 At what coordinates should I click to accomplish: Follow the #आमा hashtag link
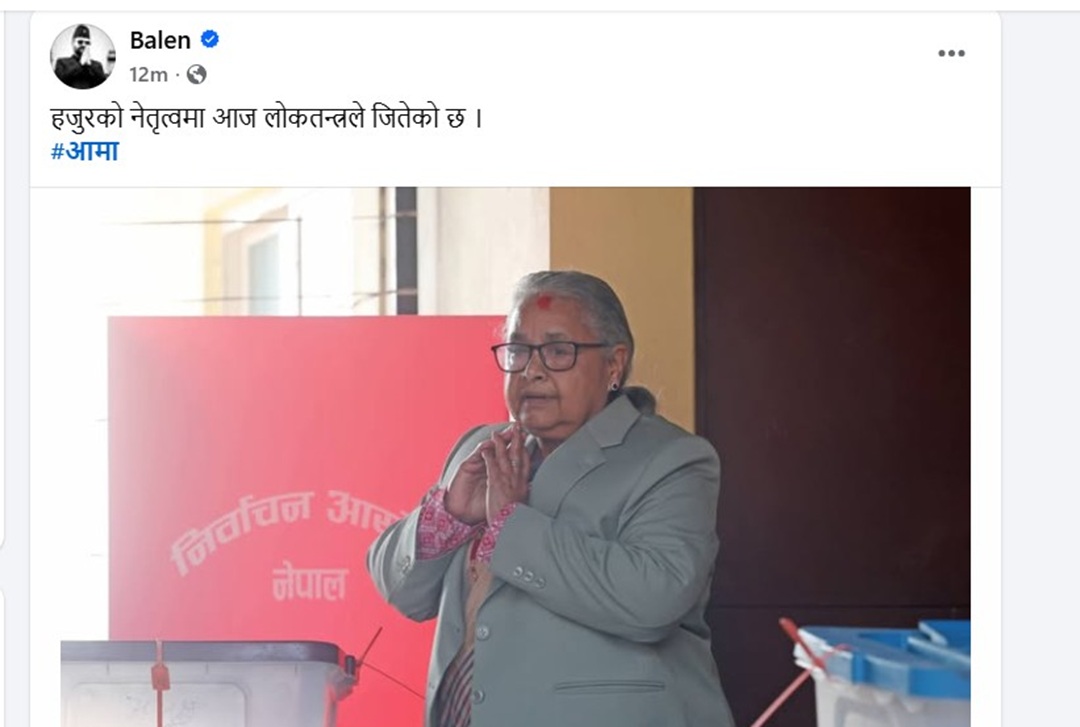[85, 151]
